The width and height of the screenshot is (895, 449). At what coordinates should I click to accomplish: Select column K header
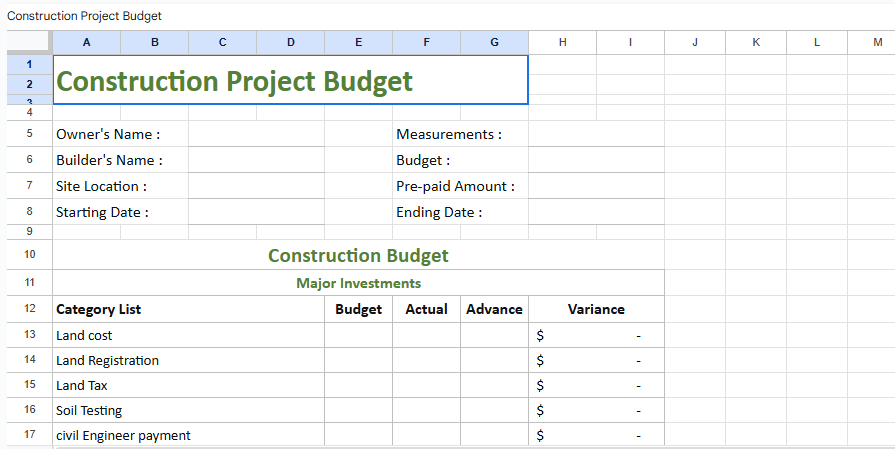(755, 42)
